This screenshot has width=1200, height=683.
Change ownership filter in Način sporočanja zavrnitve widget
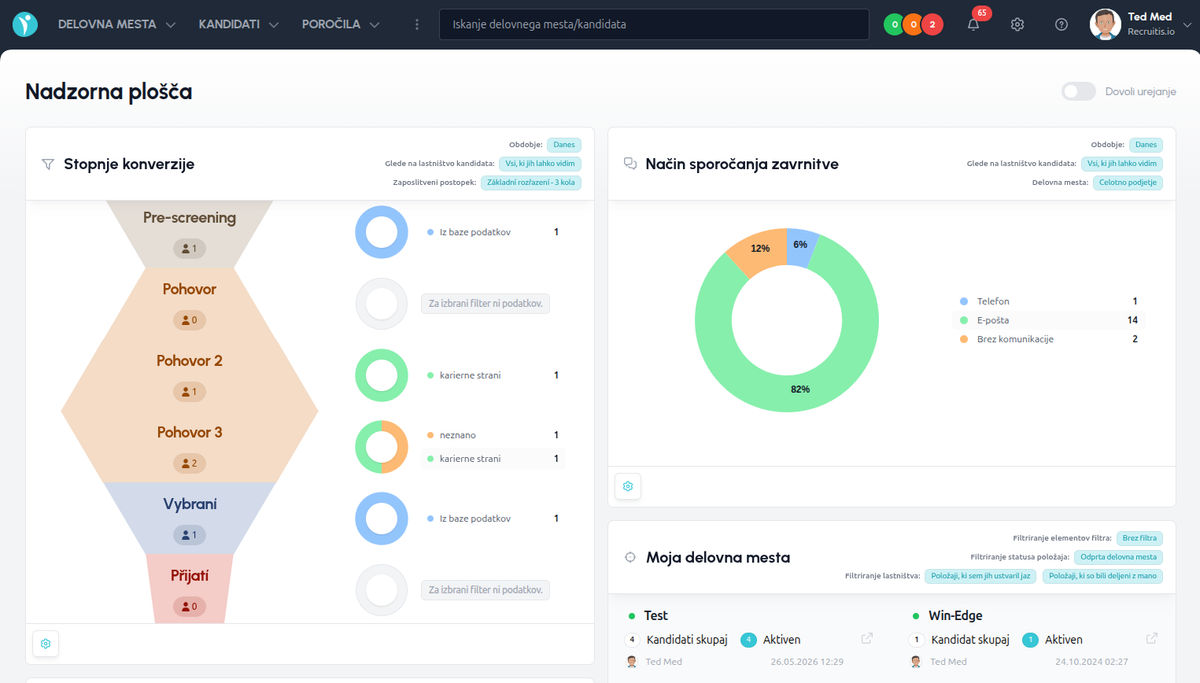pyautogui.click(x=1122, y=164)
